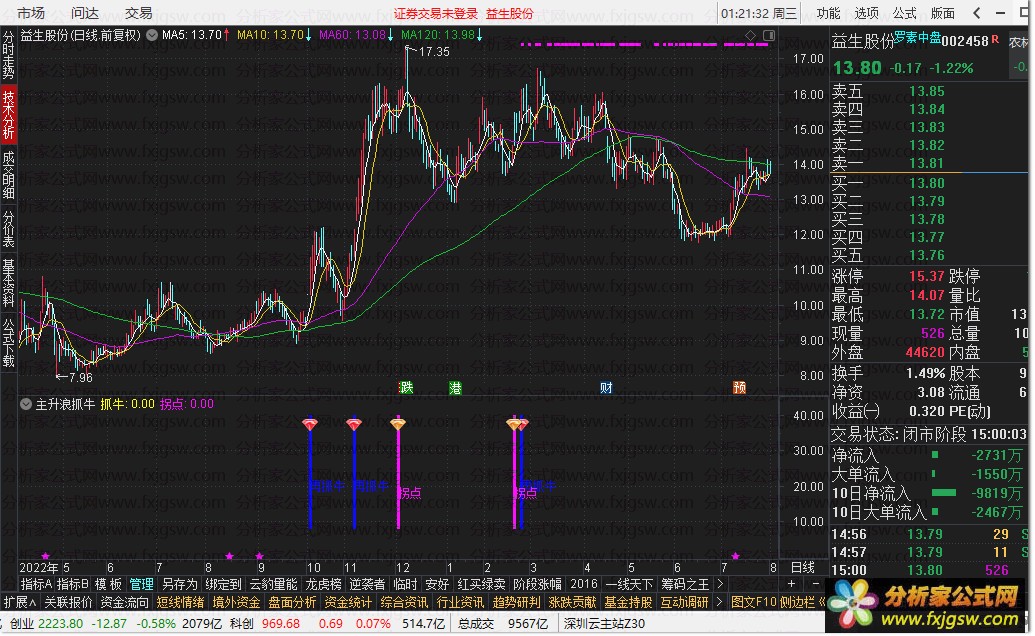Image resolution: width=1035 pixels, height=636 pixels.
Task: Select the 指标A tab
Action: [36, 584]
